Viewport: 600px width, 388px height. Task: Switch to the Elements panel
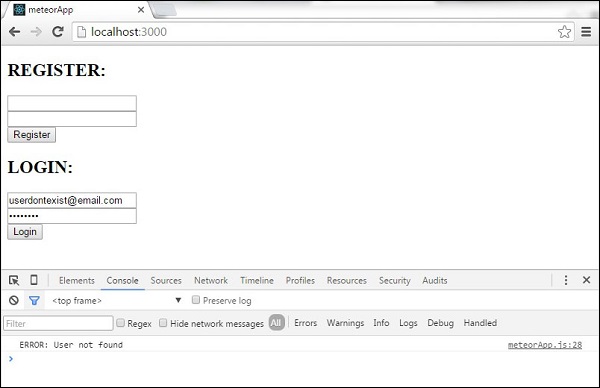pyautogui.click(x=77, y=280)
